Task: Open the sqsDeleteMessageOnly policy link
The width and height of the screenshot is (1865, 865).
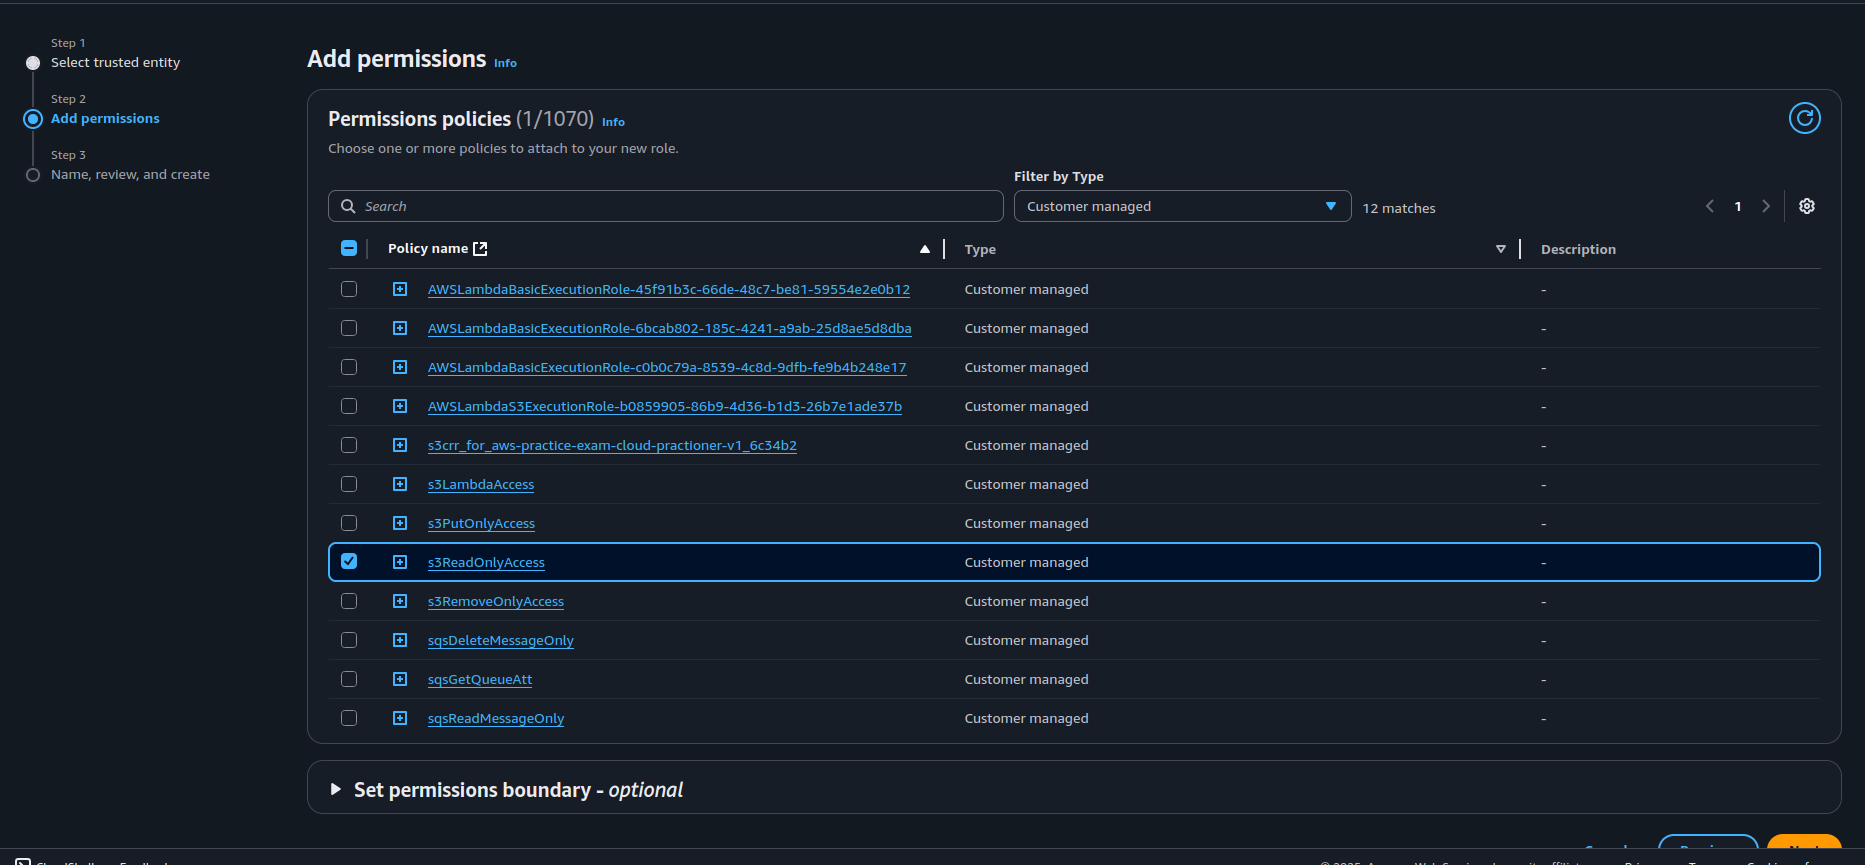Action: tap(500, 640)
